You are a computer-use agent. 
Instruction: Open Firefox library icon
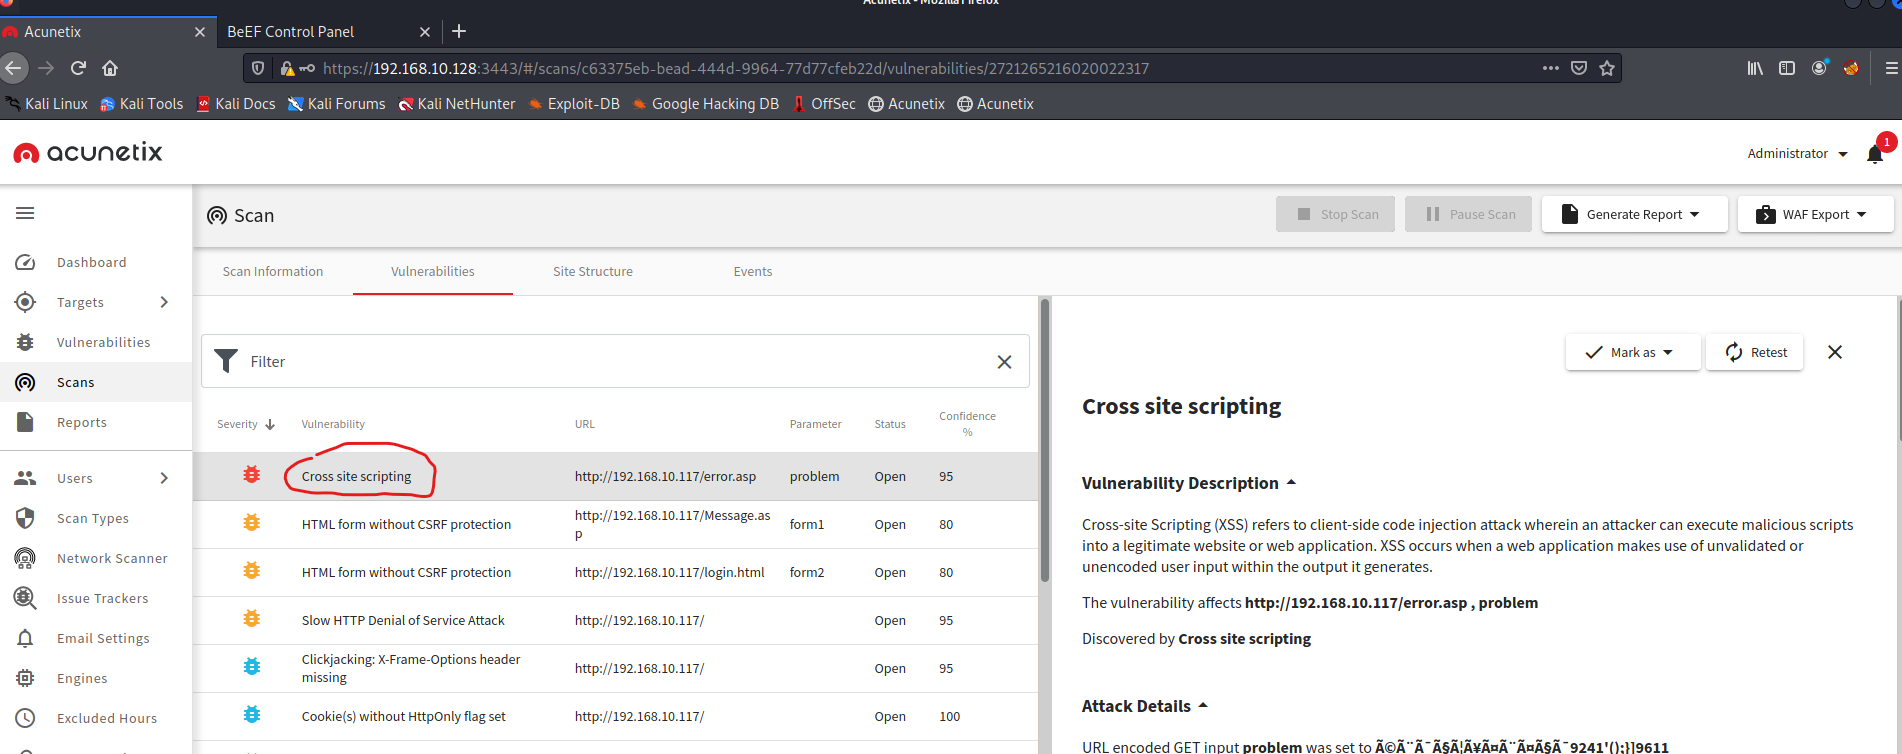pyautogui.click(x=1755, y=68)
